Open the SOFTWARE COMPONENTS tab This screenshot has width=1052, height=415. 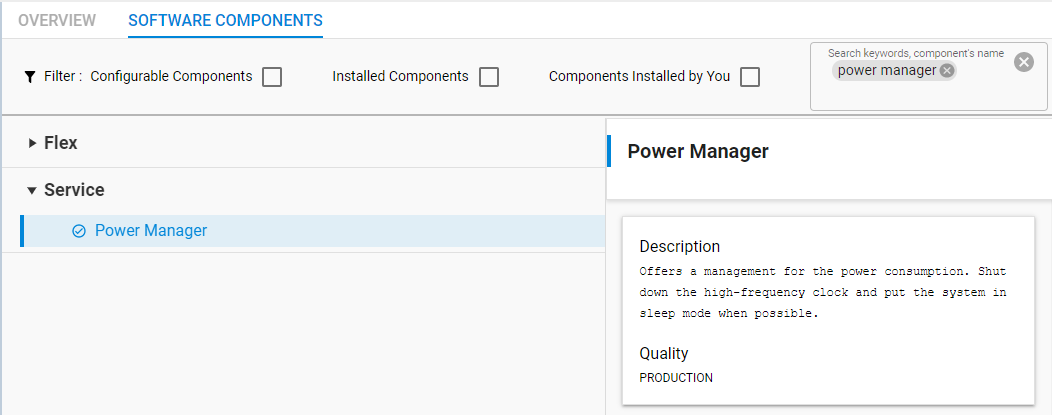click(x=225, y=20)
